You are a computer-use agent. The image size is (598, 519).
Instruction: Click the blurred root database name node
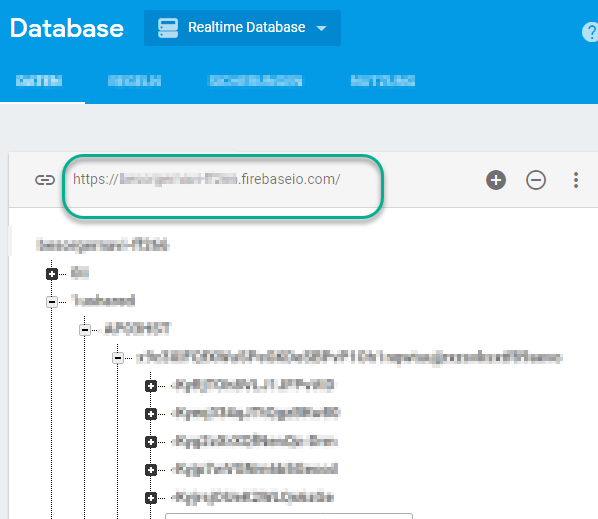(x=103, y=245)
